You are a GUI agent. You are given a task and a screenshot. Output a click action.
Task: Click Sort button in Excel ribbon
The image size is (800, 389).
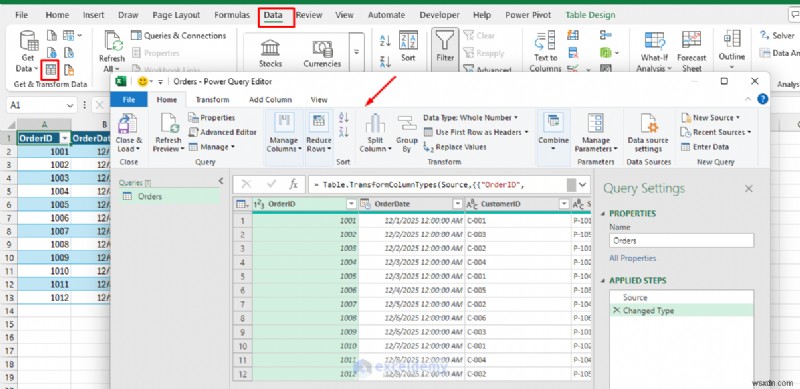(408, 46)
